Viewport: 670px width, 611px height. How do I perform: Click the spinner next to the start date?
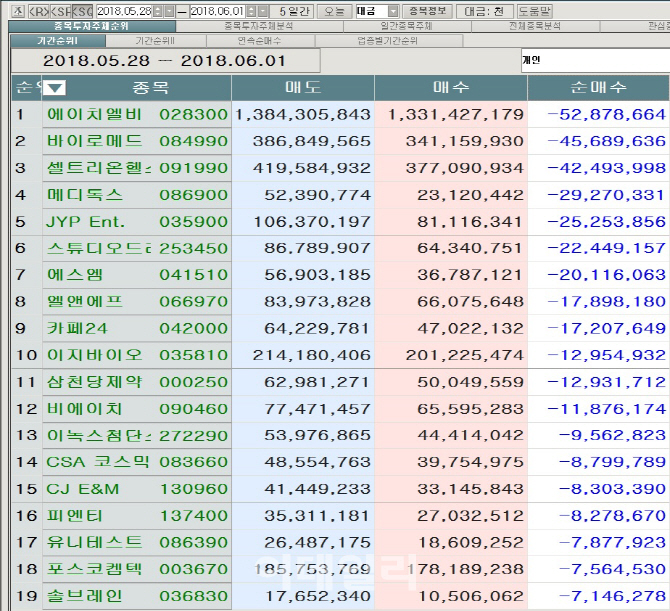[x=158, y=11]
